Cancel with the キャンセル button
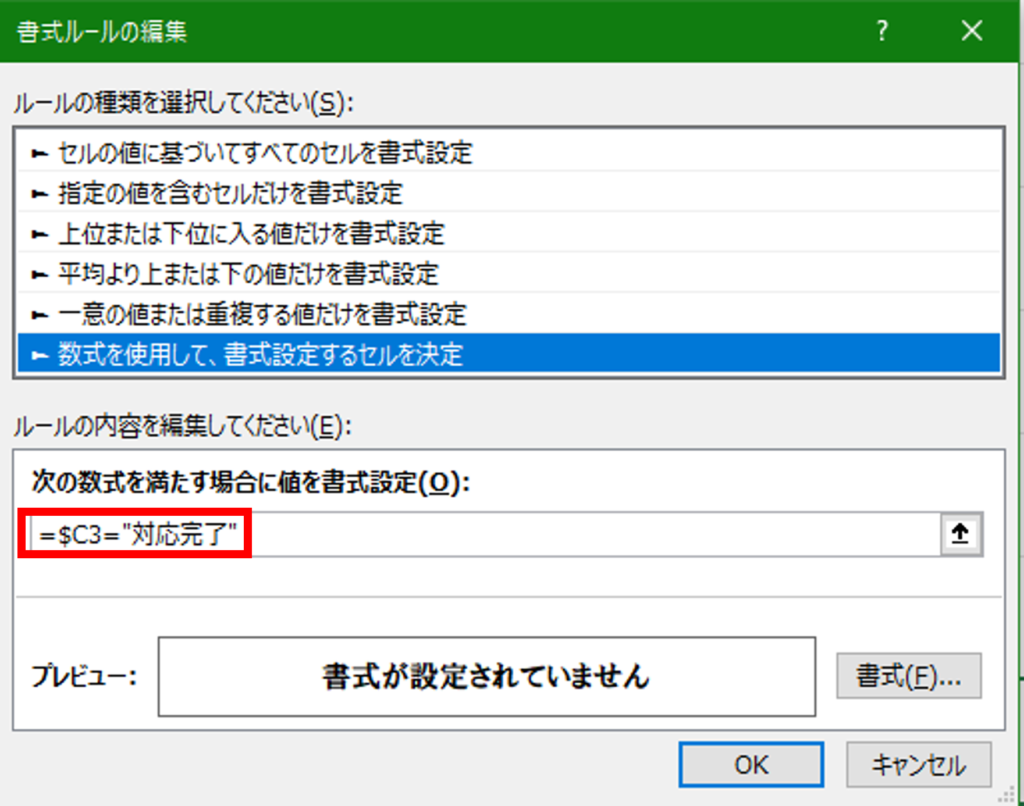The image size is (1024, 806). (919, 765)
